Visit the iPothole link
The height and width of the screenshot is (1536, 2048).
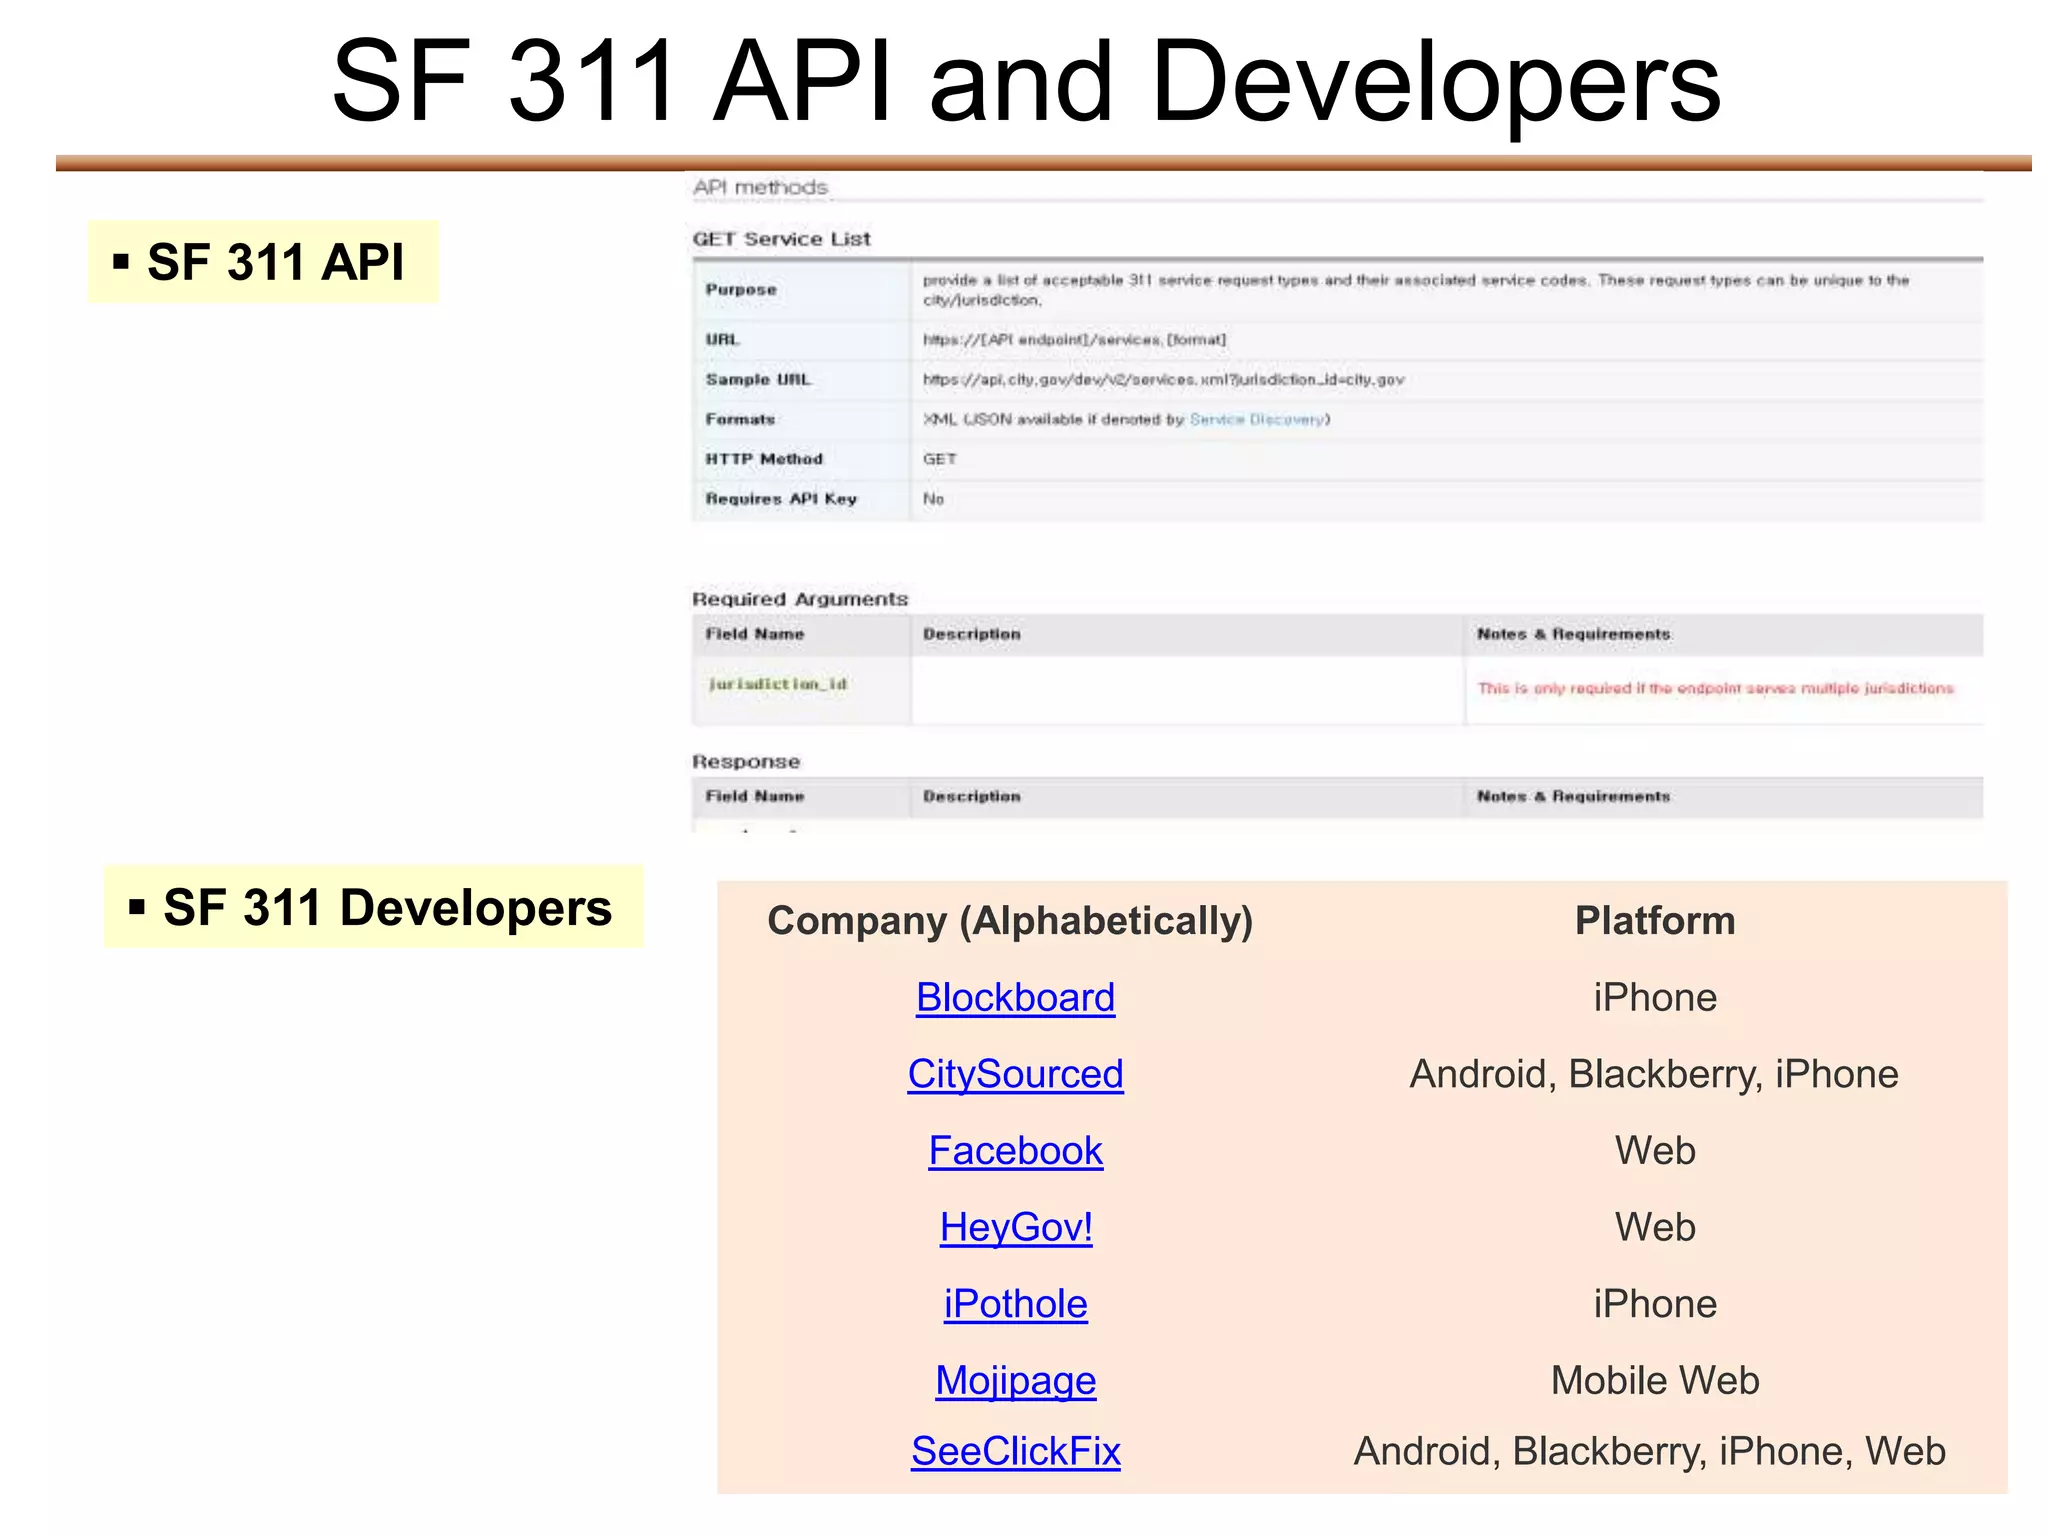pos(1015,1304)
